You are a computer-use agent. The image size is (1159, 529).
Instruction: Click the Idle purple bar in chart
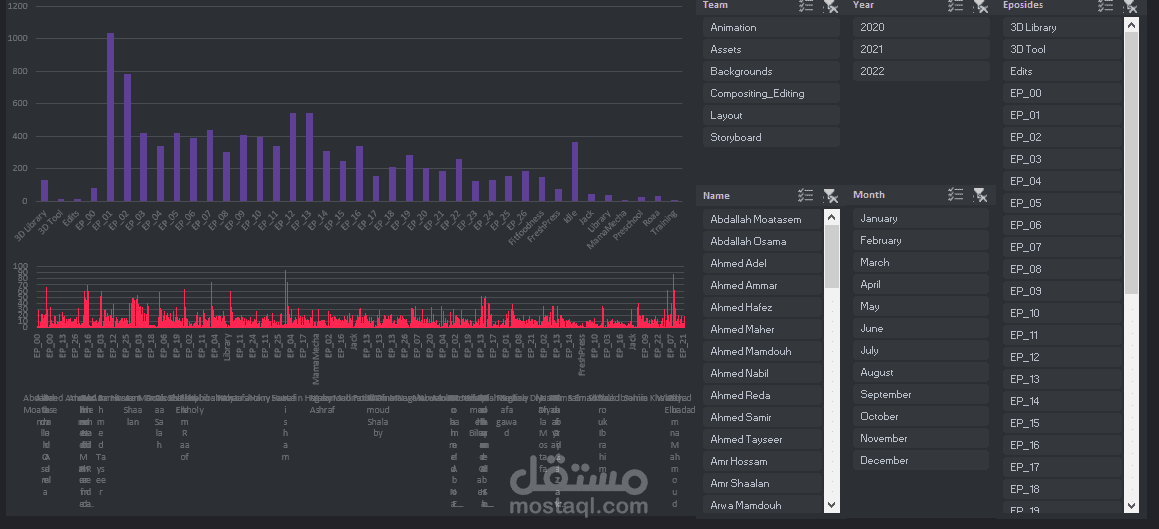574,171
